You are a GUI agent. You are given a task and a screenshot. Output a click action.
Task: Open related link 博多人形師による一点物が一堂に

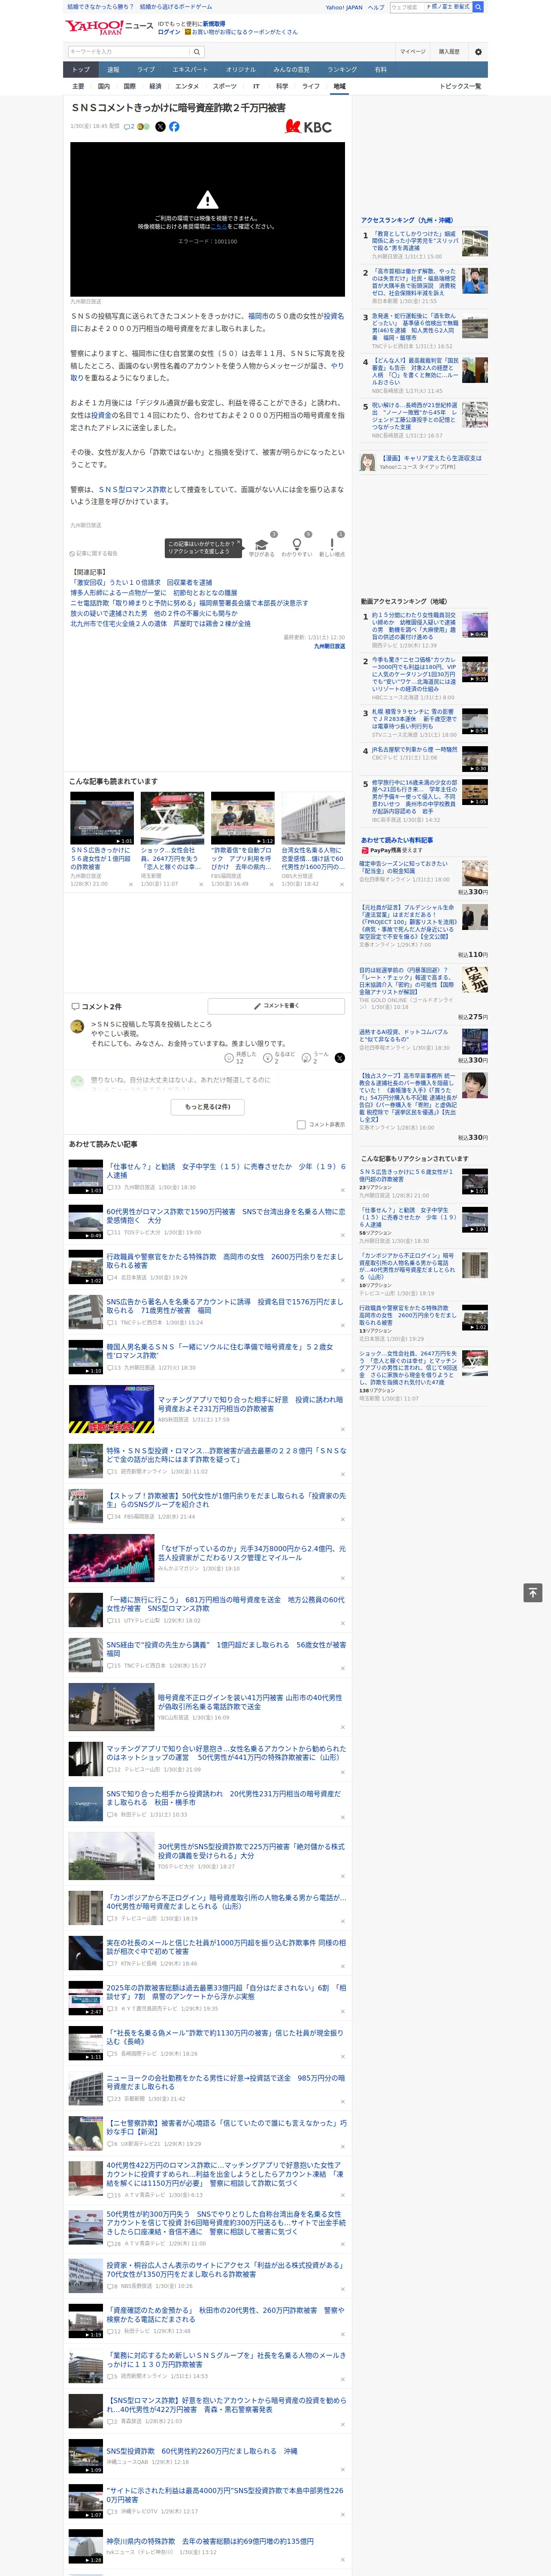(x=154, y=593)
